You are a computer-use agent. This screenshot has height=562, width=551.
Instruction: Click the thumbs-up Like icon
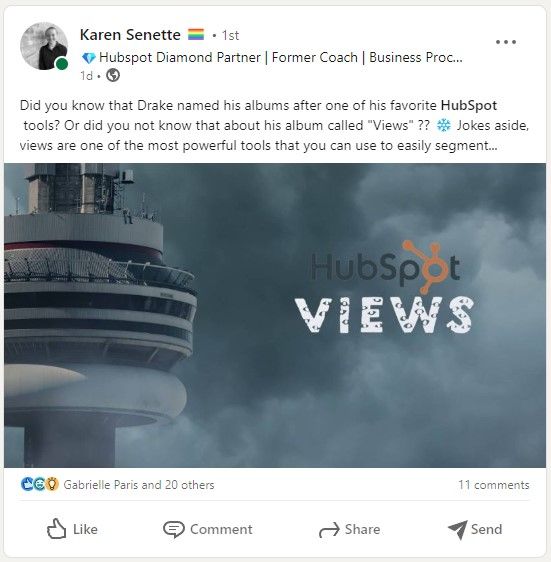click(x=57, y=529)
